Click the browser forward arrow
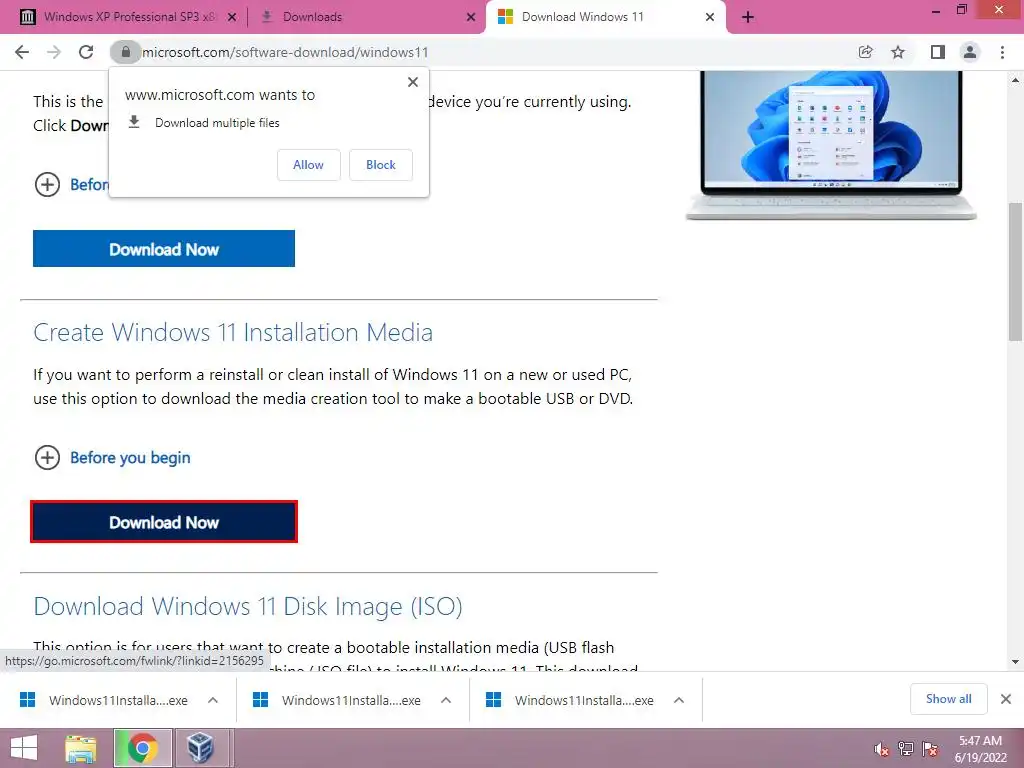 point(54,52)
